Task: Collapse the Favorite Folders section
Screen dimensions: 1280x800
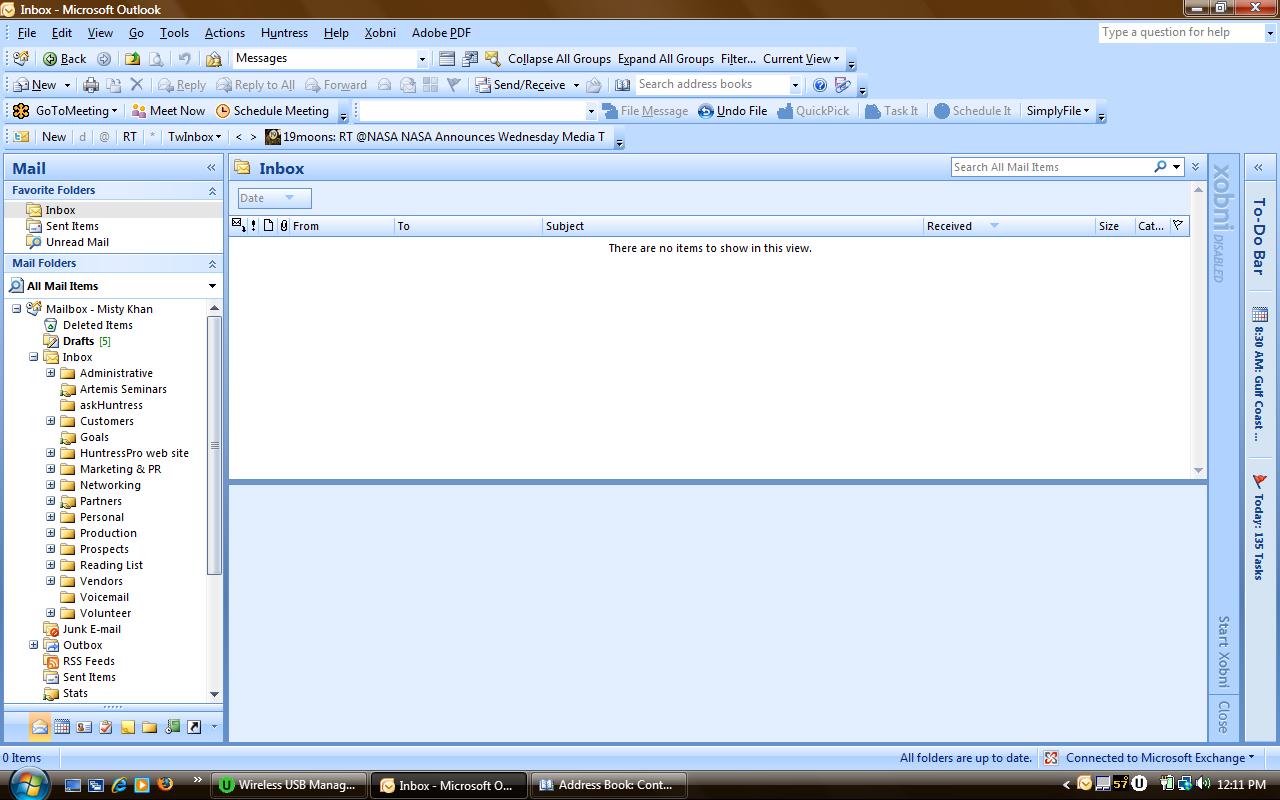Action: [211, 189]
